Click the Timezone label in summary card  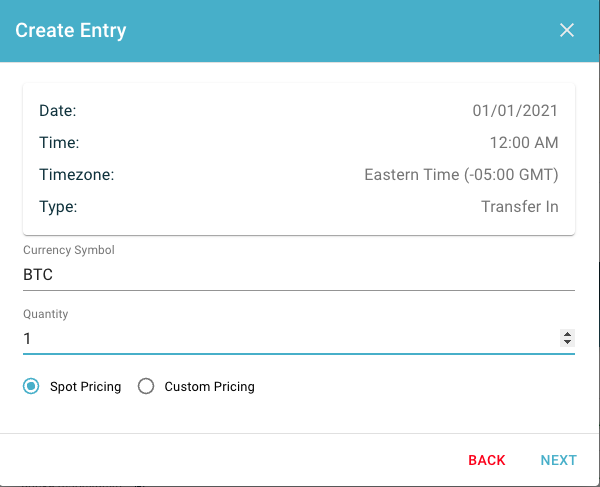(77, 175)
